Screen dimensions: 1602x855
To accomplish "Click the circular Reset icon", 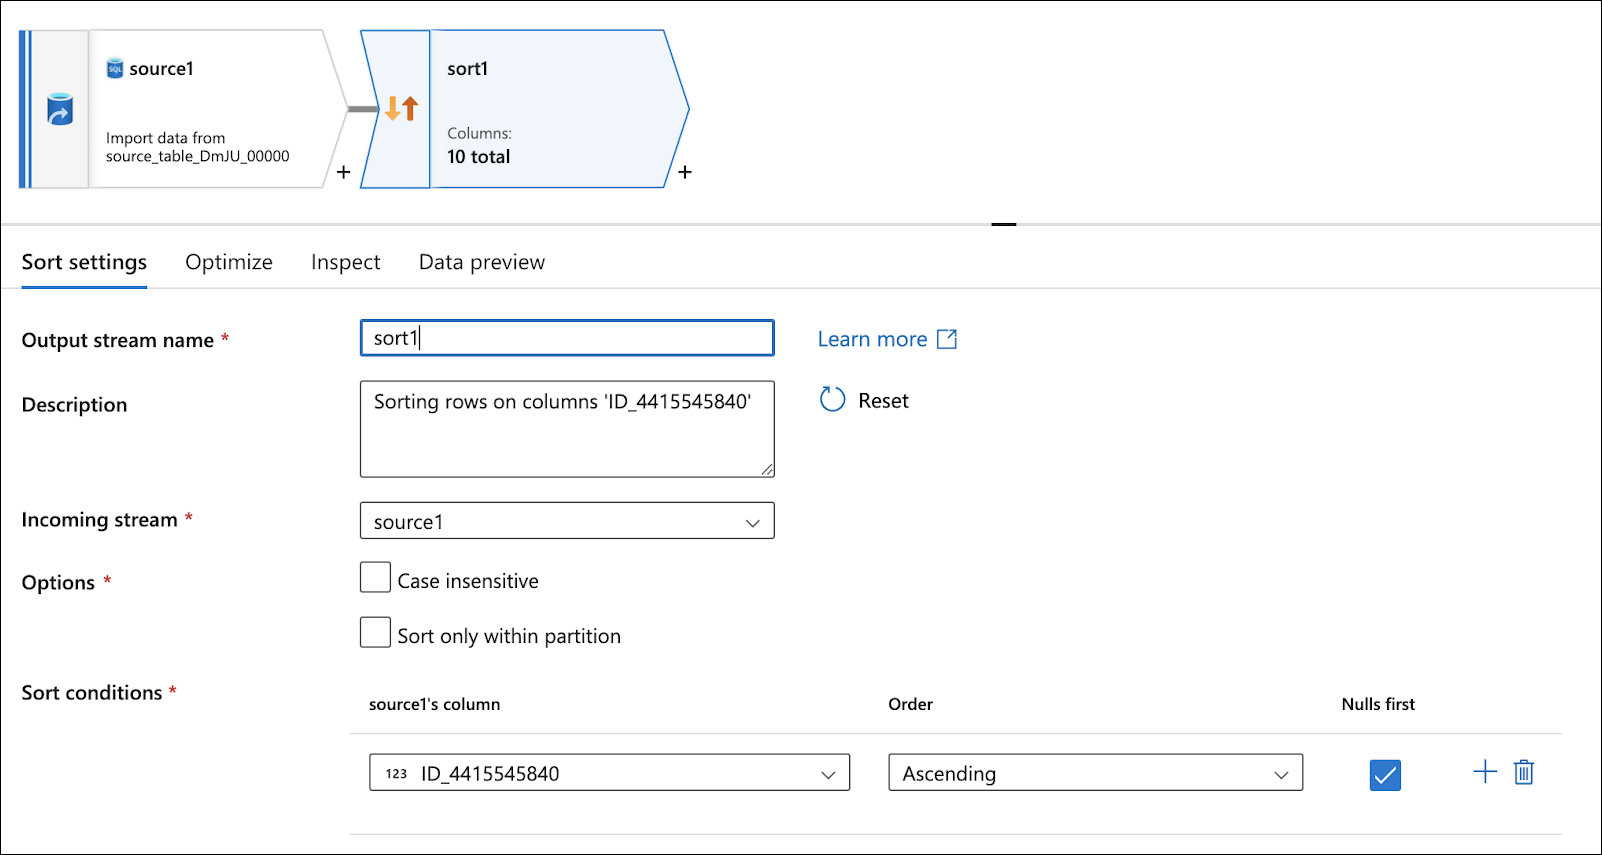I will [832, 400].
